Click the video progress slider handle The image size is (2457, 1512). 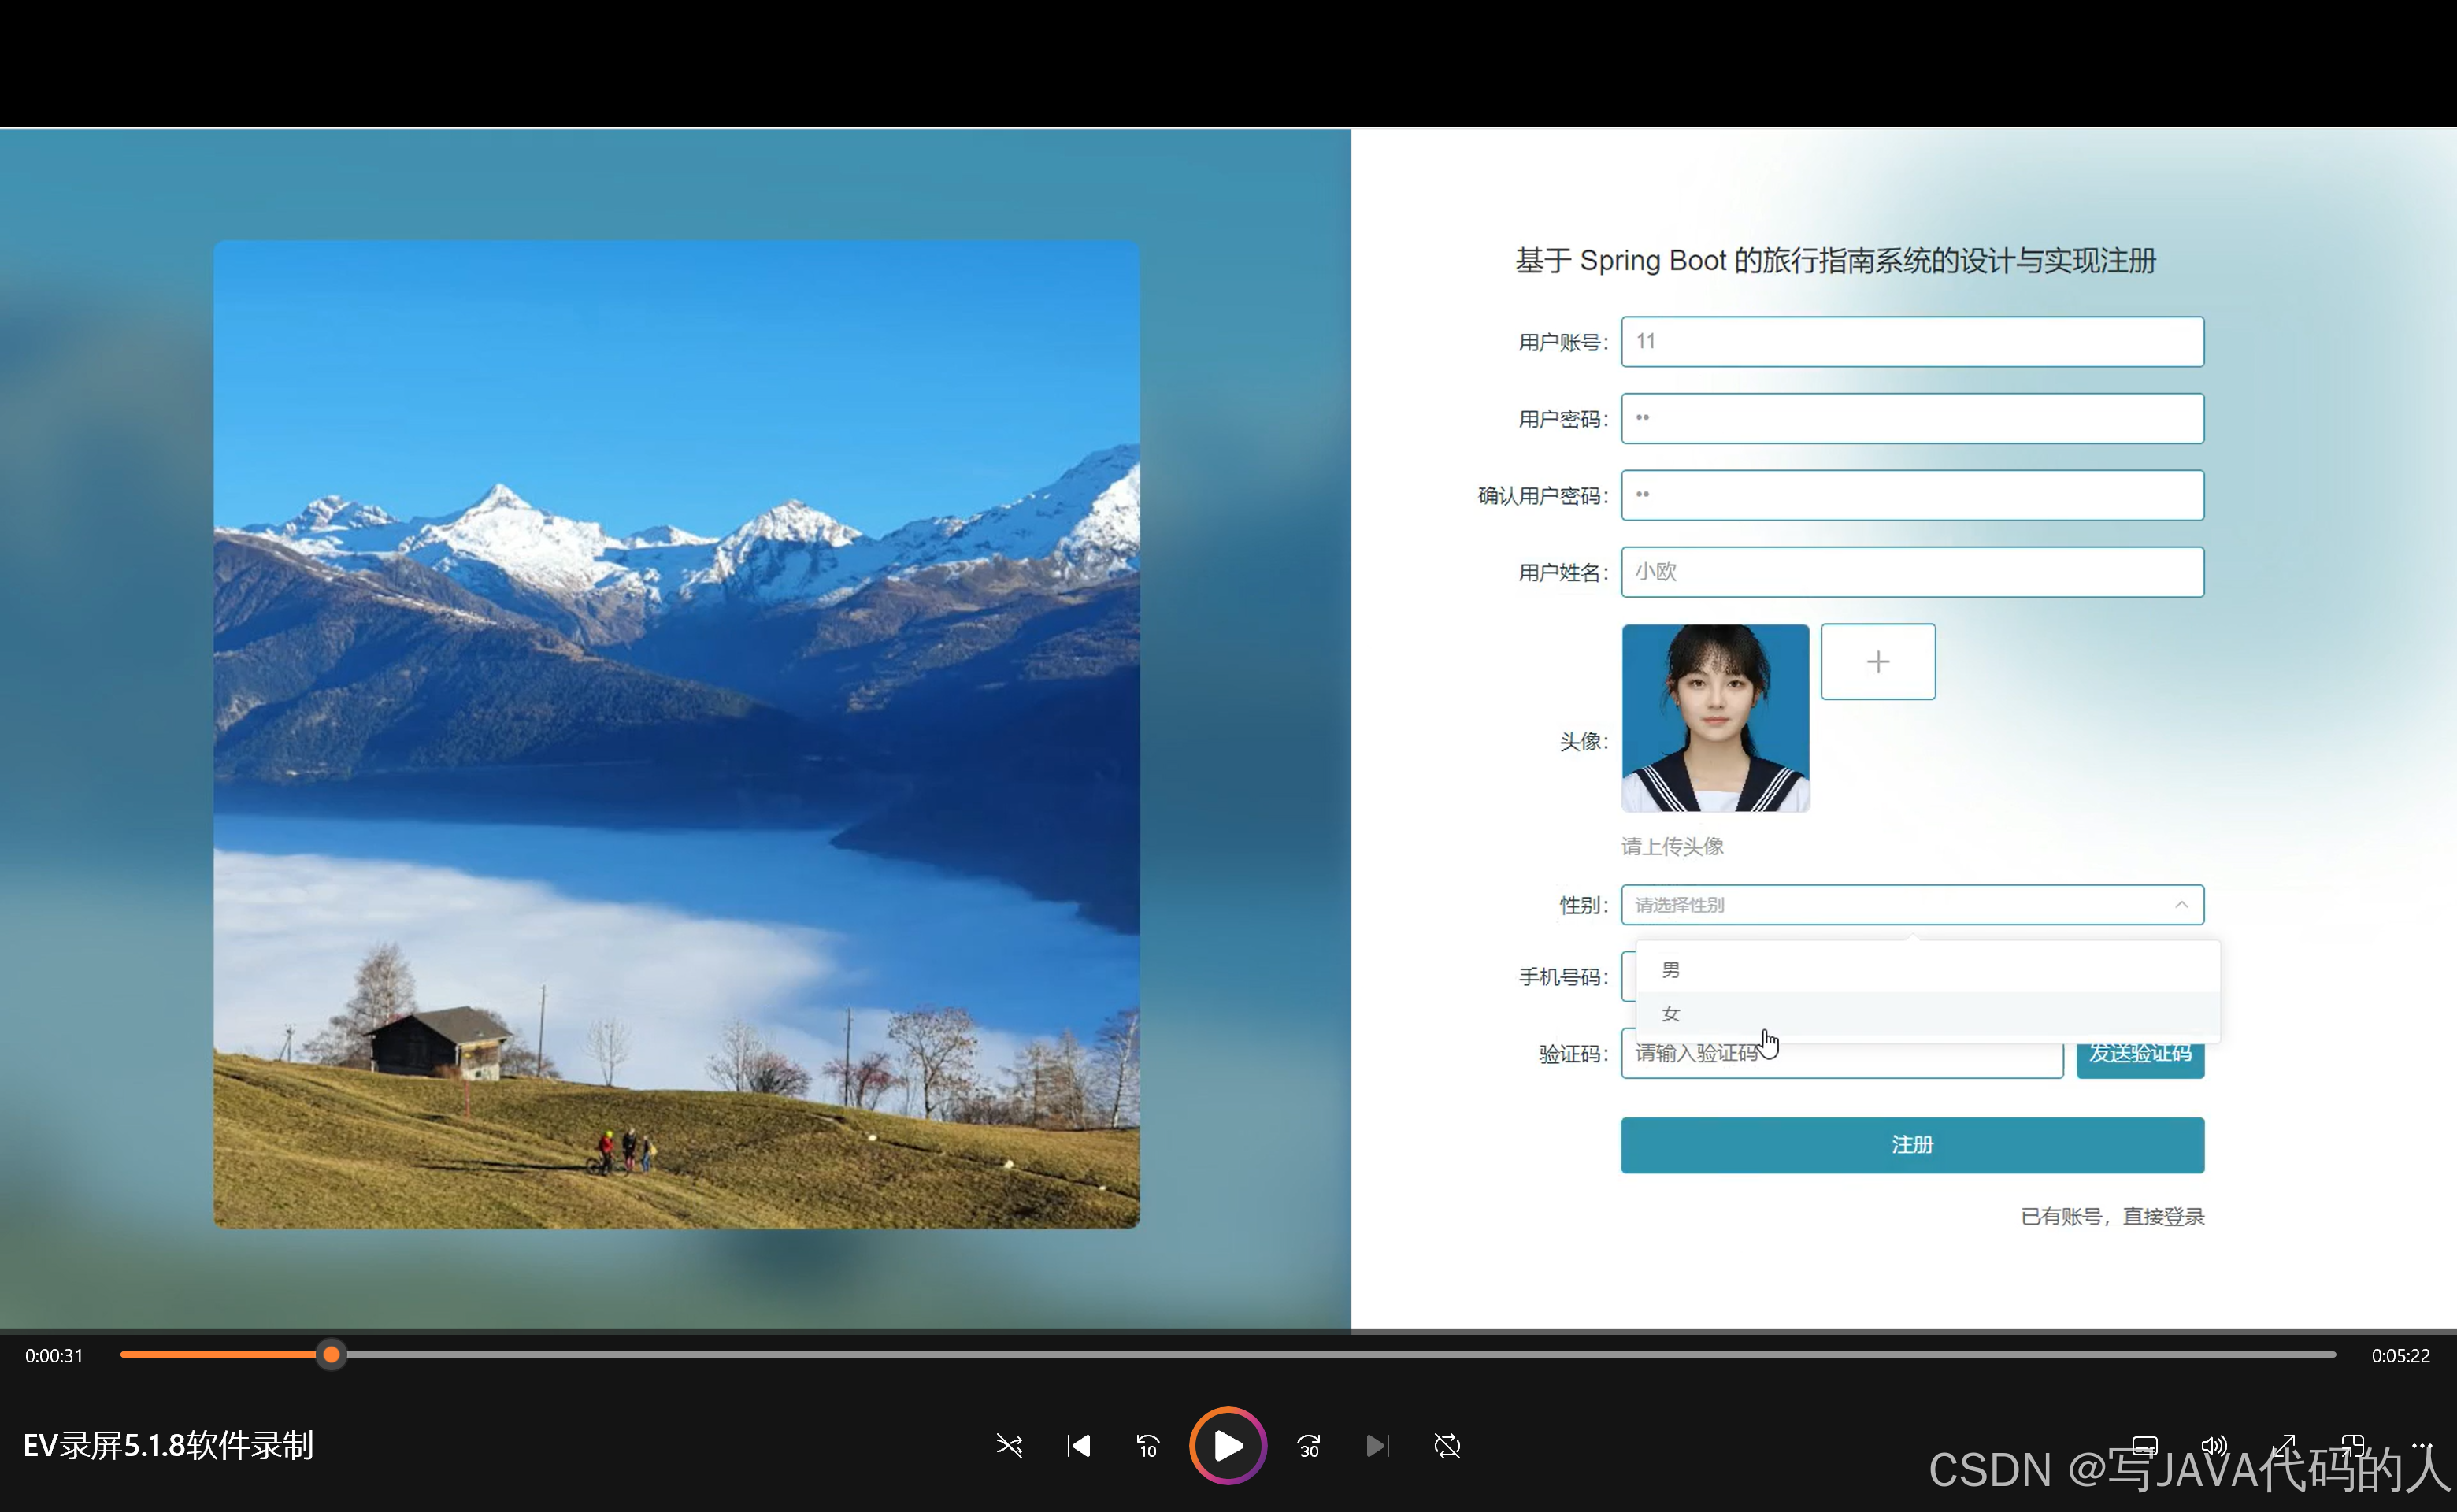point(331,1355)
